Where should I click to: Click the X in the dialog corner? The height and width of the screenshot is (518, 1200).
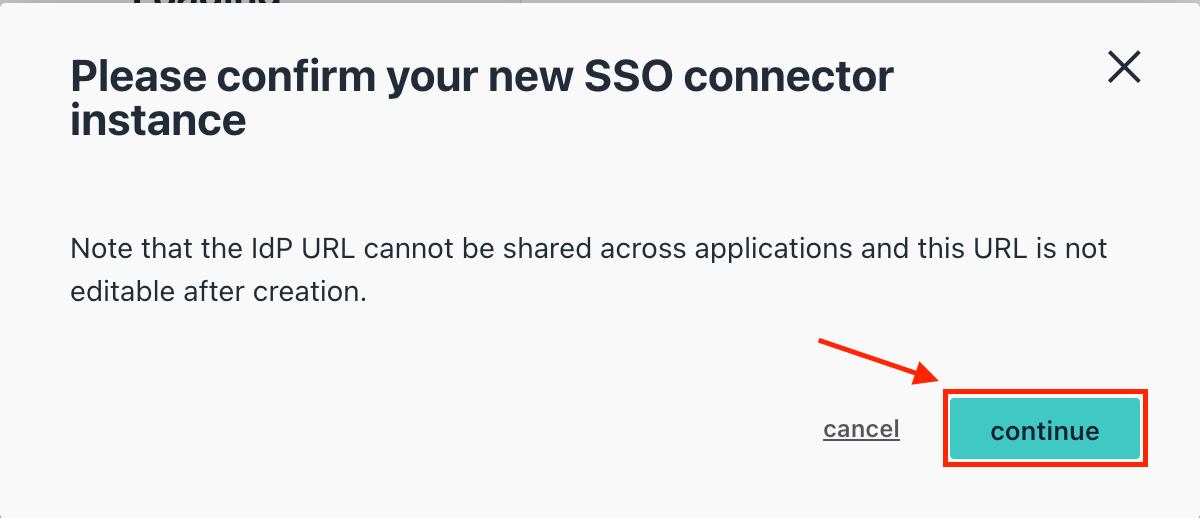[1125, 67]
